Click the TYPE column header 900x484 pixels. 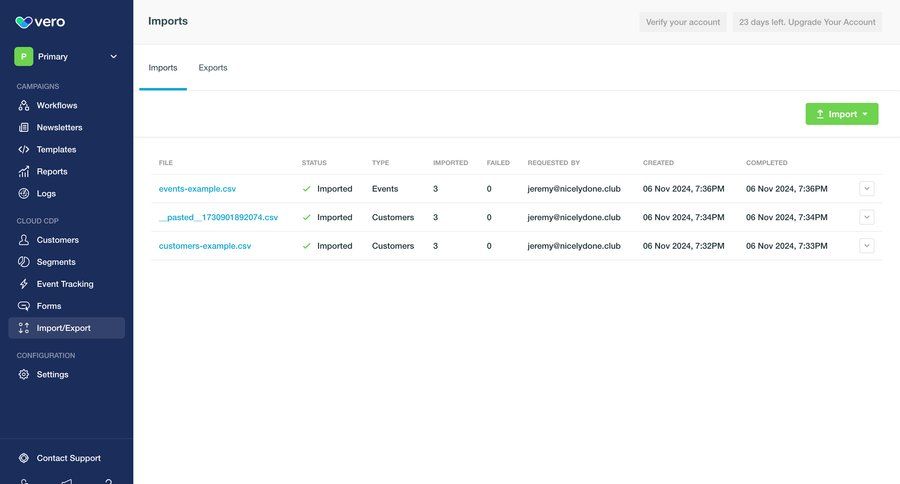point(381,163)
